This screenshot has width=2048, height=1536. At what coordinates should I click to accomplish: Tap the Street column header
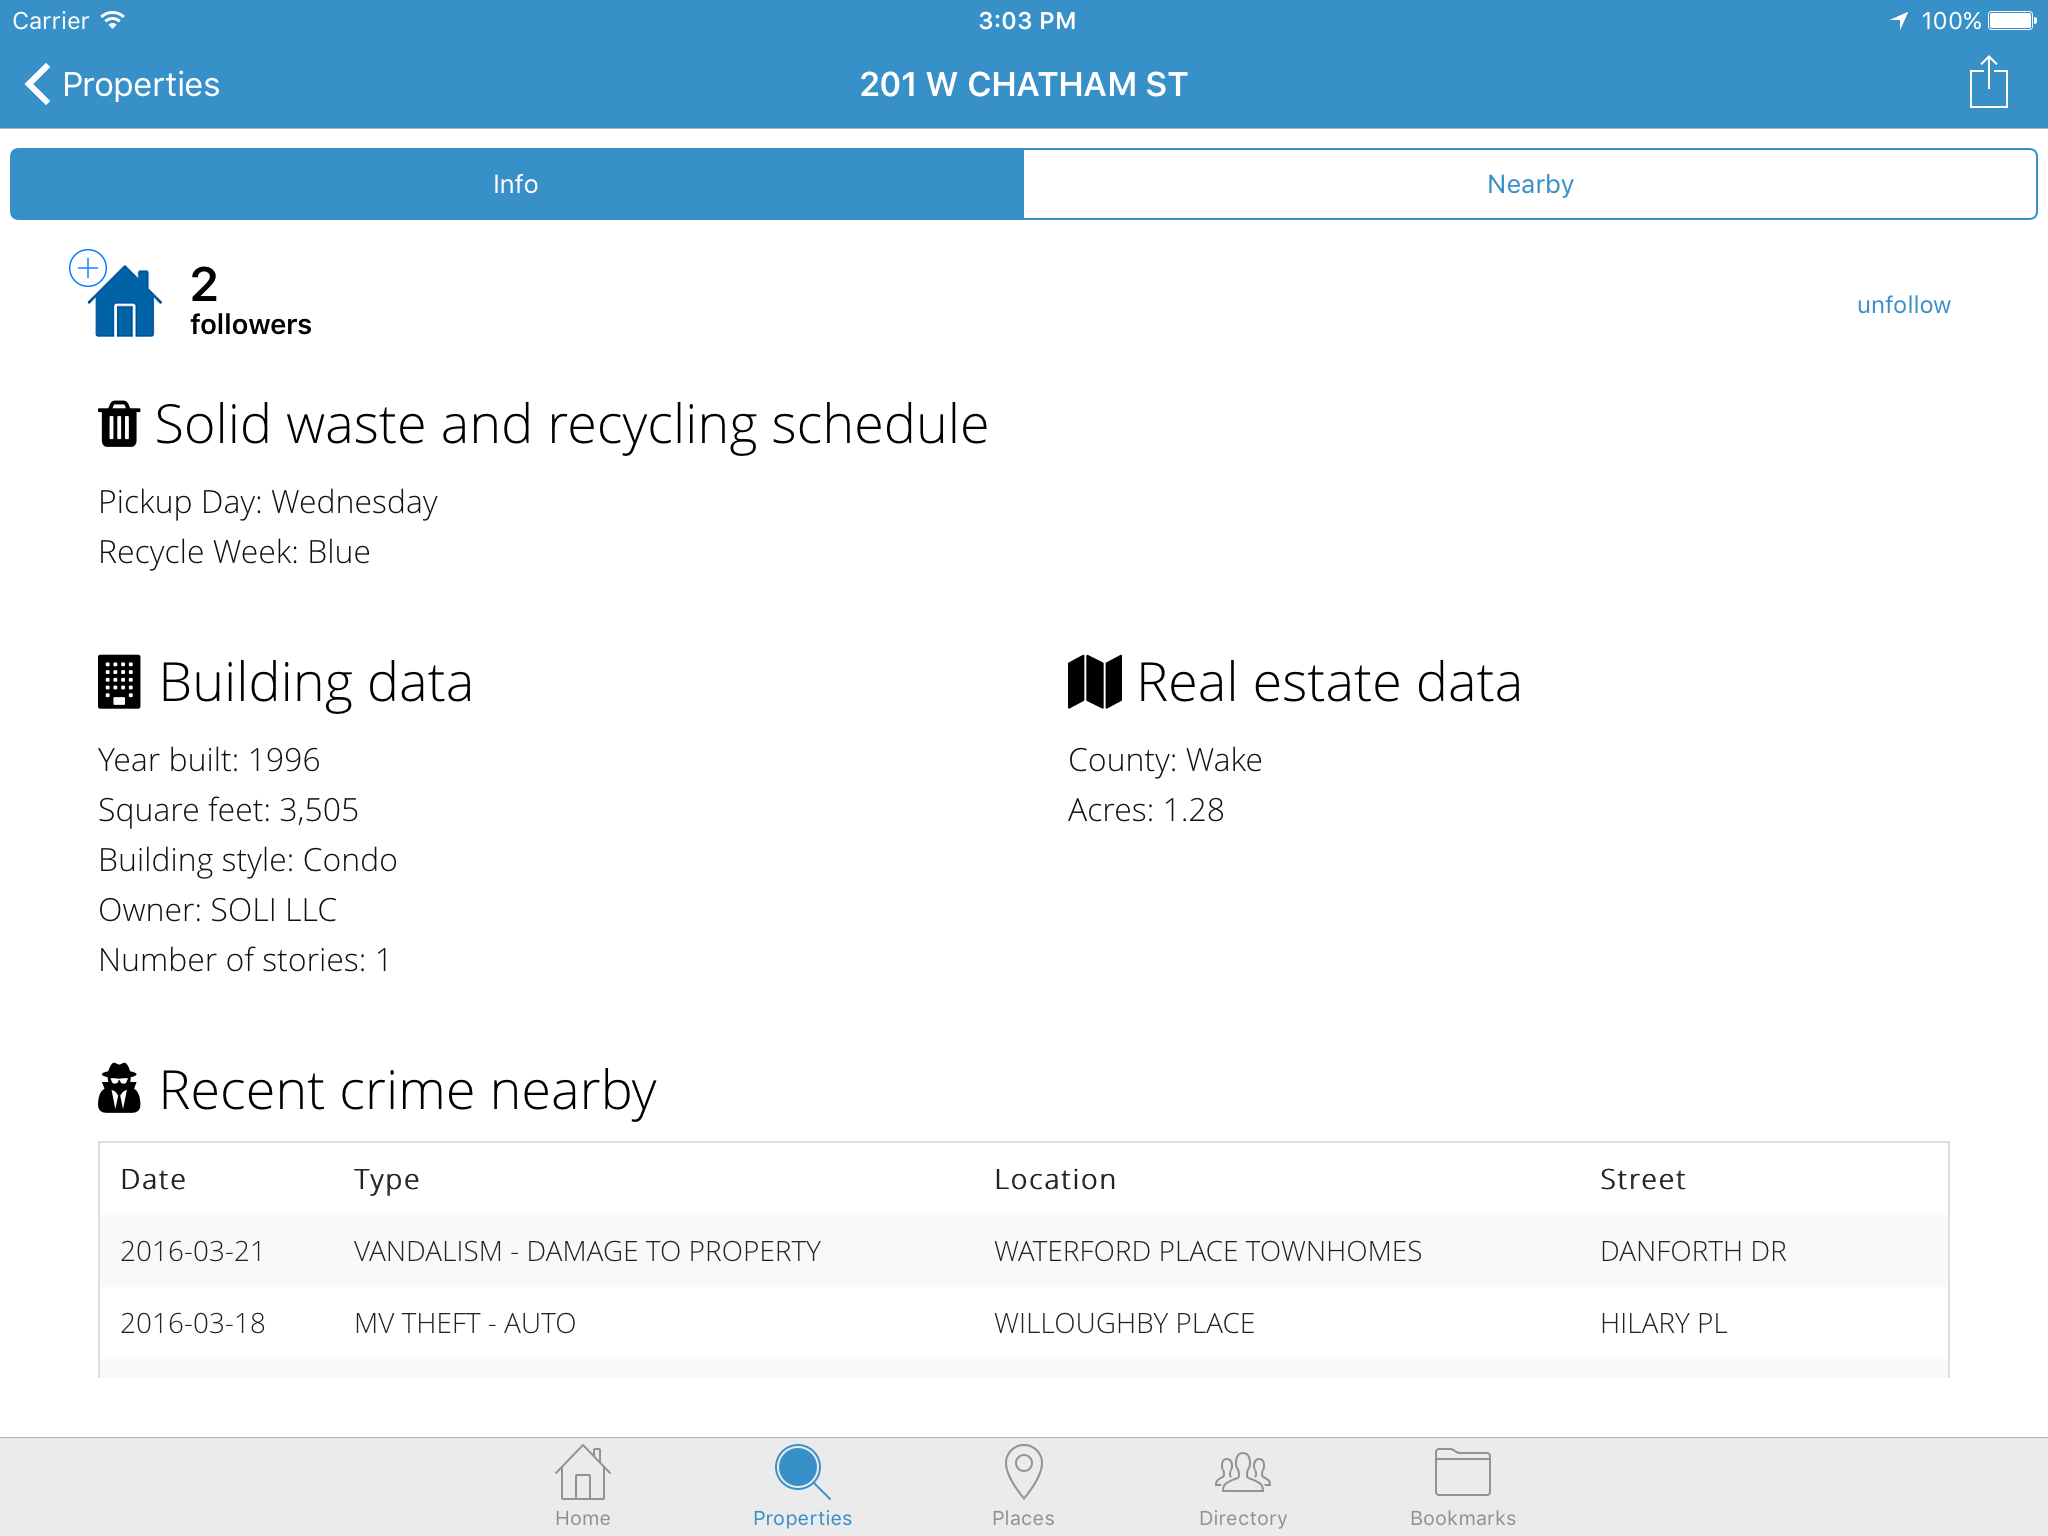pyautogui.click(x=1642, y=1180)
